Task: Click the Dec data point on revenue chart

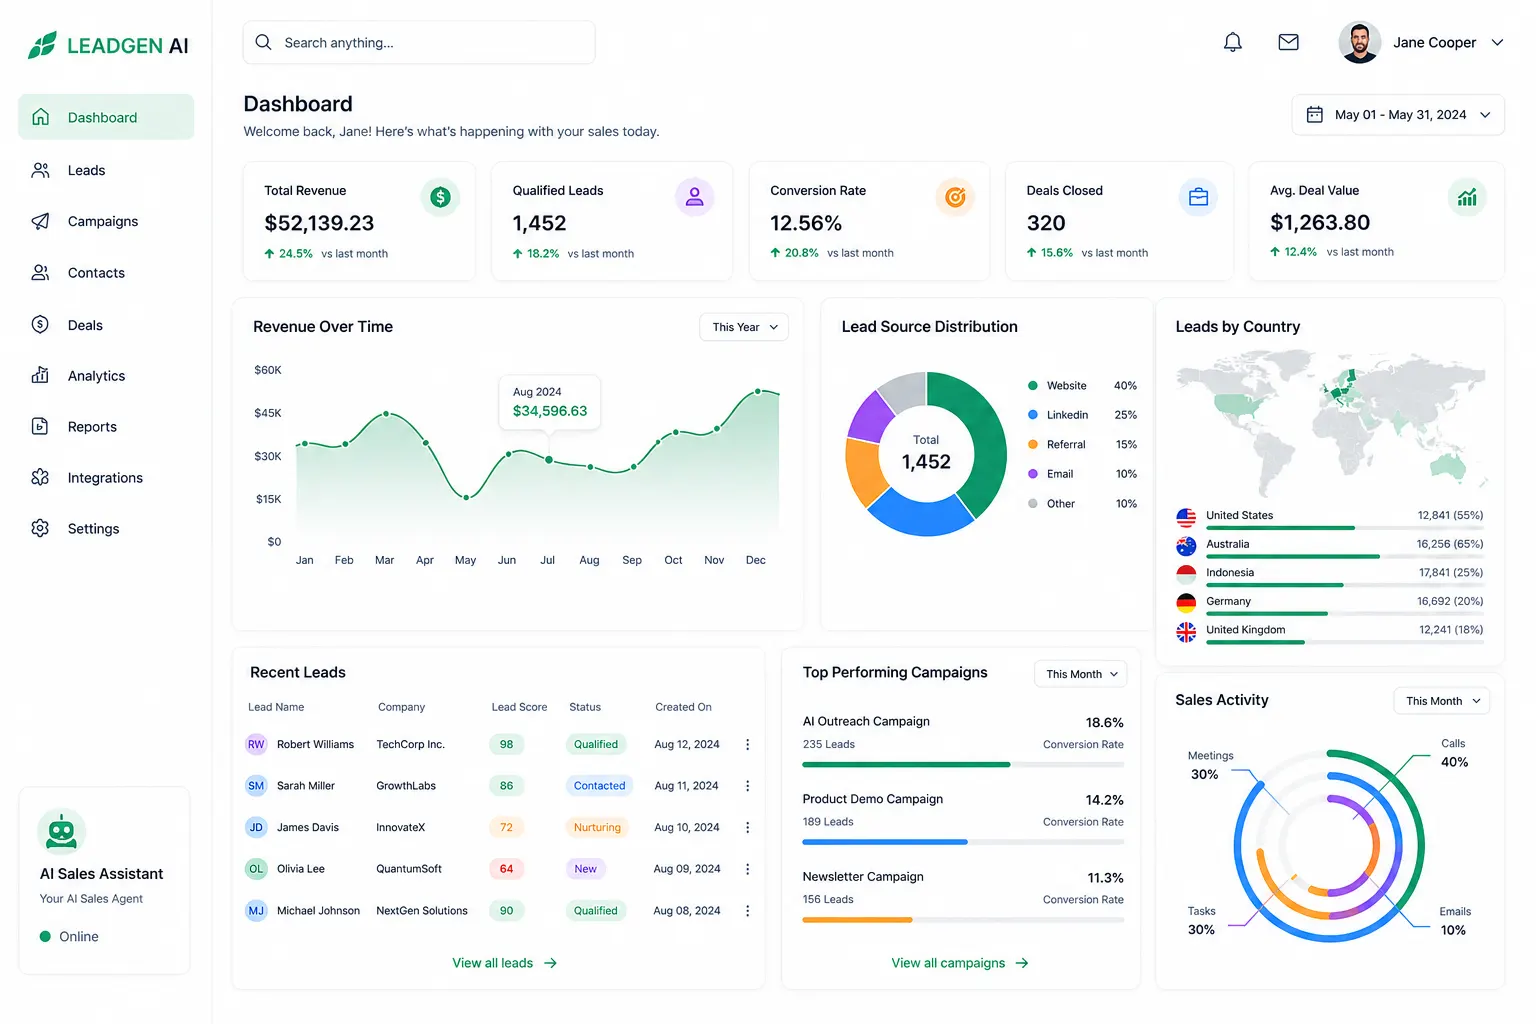Action: tap(758, 391)
